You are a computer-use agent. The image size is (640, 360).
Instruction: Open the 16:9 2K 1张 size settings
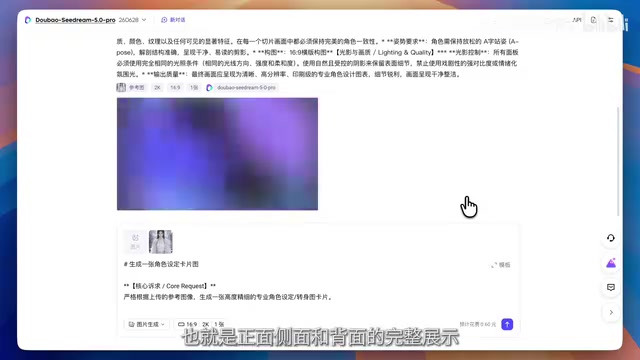(x=201, y=324)
